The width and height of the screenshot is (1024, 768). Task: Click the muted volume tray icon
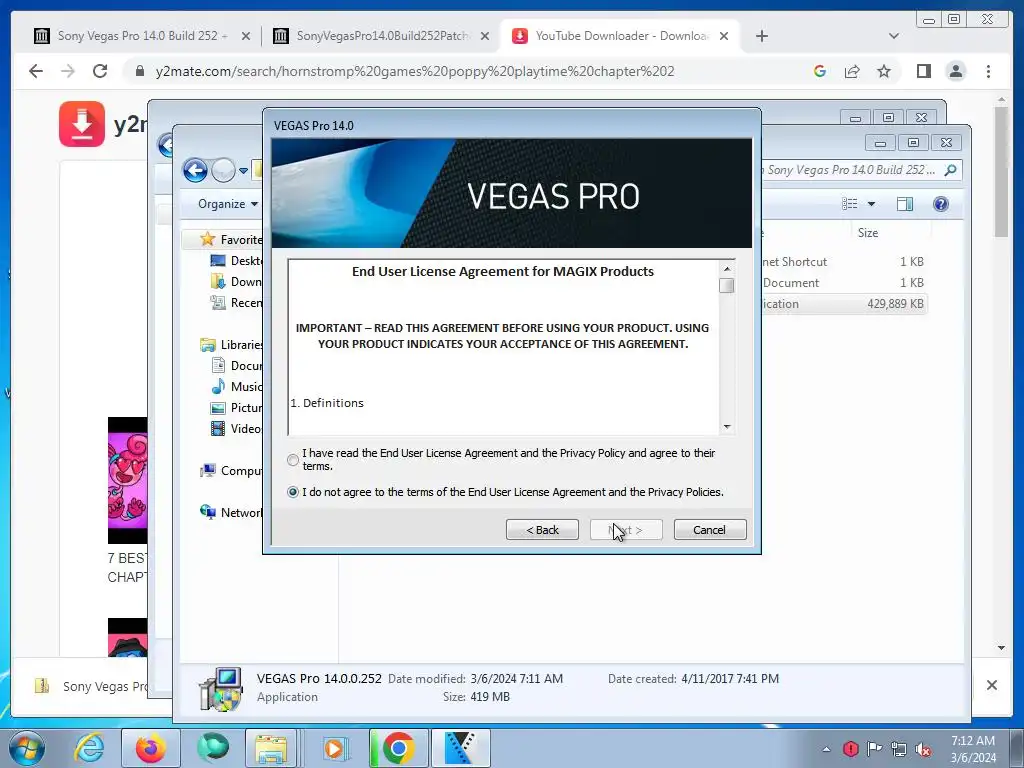point(923,749)
